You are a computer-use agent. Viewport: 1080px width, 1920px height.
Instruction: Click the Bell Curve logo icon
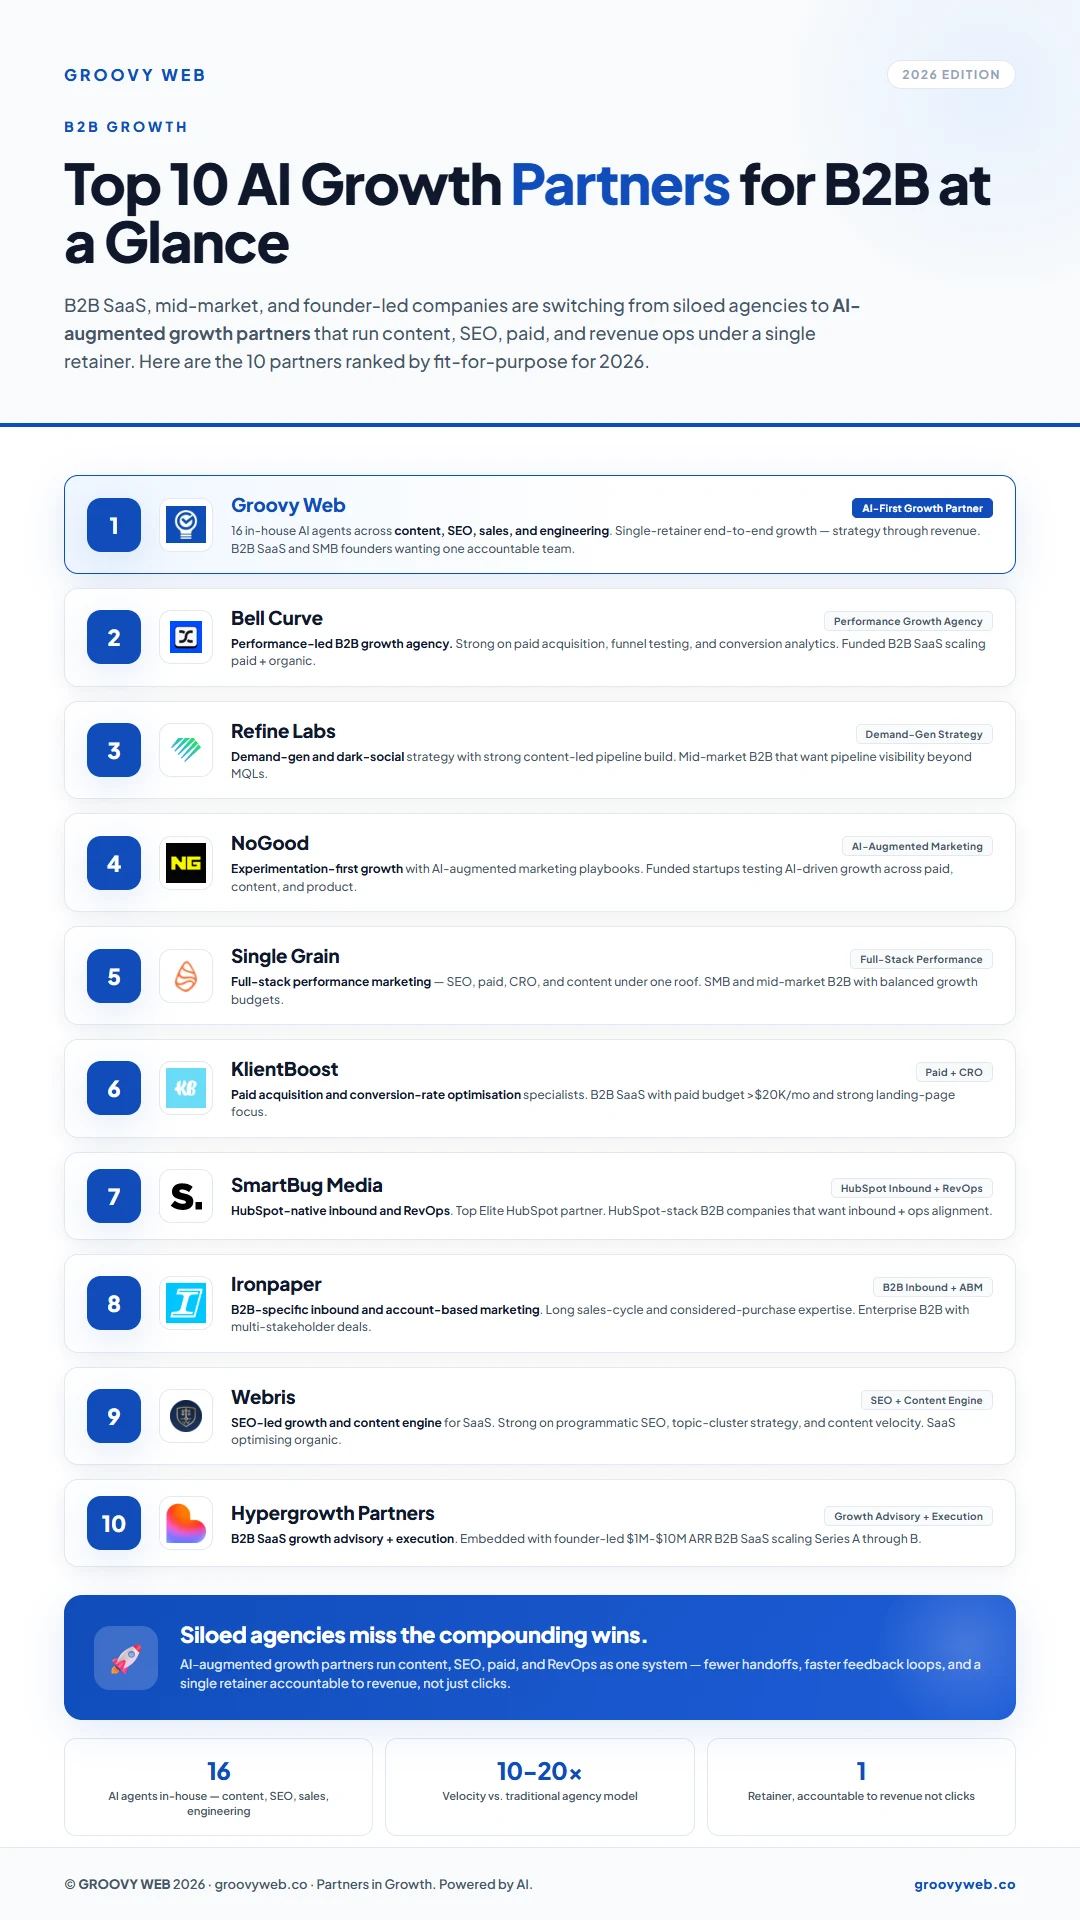coord(186,637)
